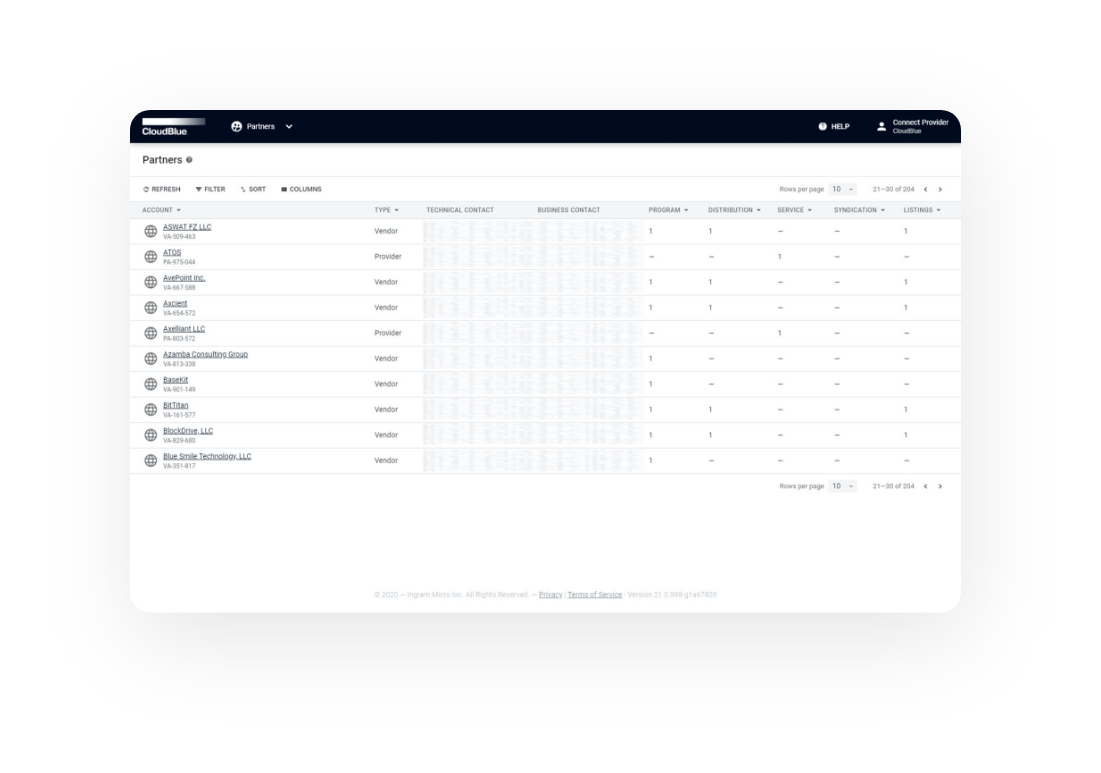Click the CloudBlue logo
This screenshot has width=1101, height=773.
[x=173, y=126]
